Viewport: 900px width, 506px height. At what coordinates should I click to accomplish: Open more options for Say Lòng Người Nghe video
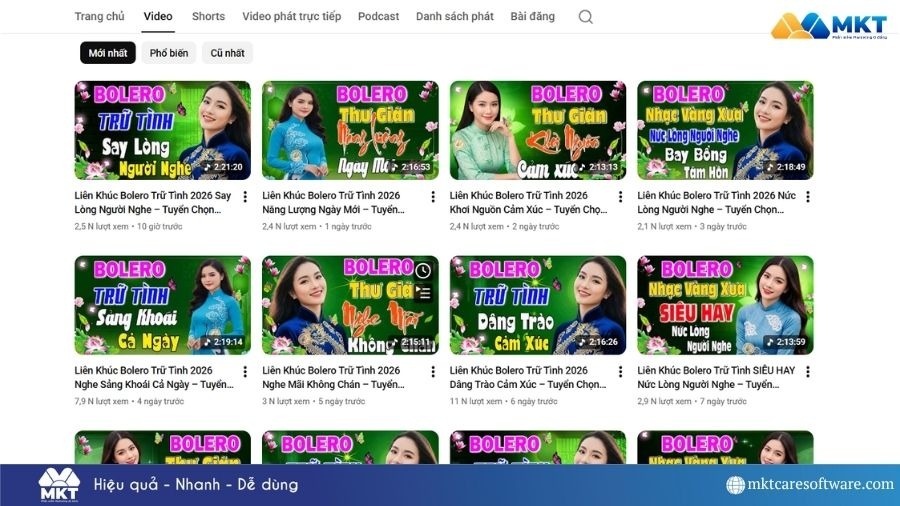tap(245, 197)
